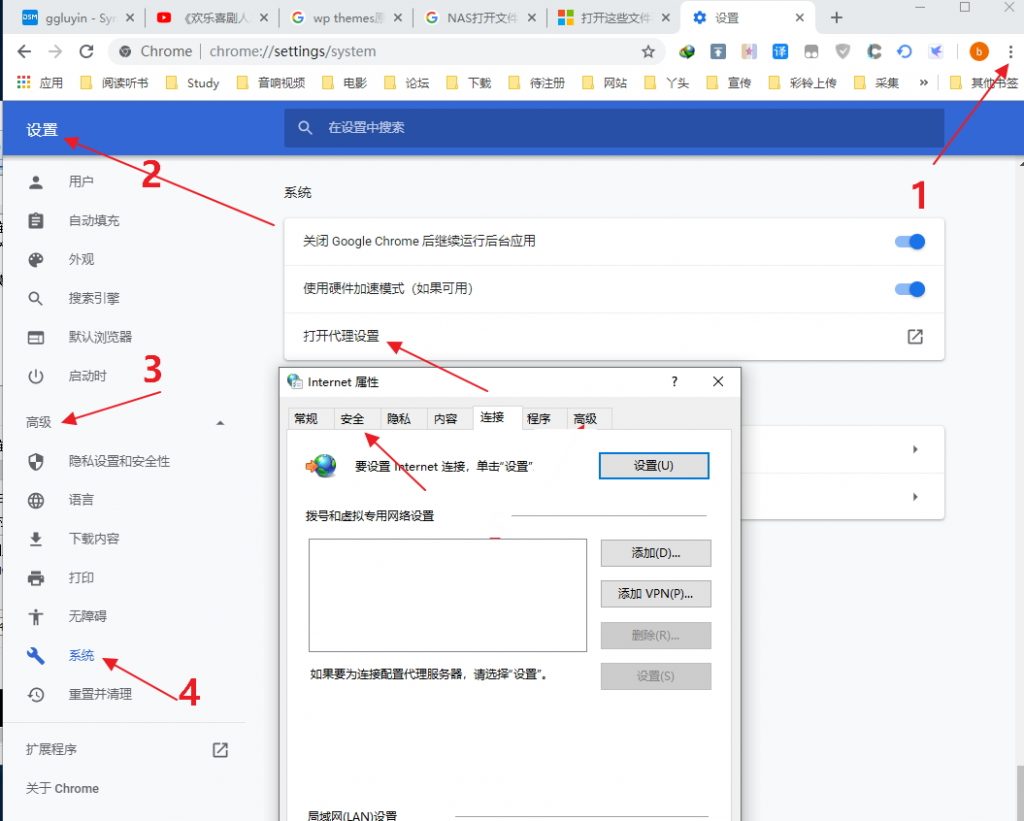Click the 设置(U) button
The image size is (1024, 821).
pyautogui.click(x=654, y=465)
